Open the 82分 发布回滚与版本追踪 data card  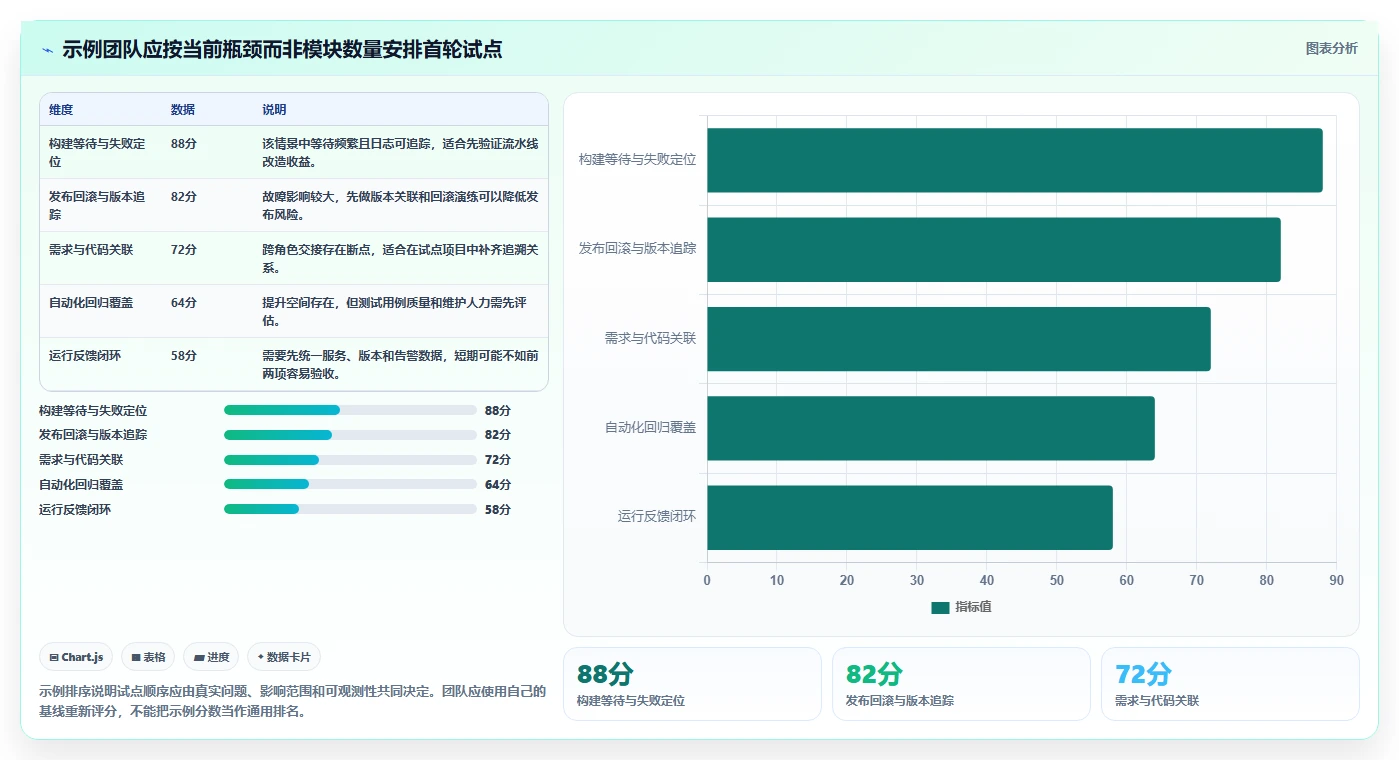pyautogui.click(x=961, y=684)
